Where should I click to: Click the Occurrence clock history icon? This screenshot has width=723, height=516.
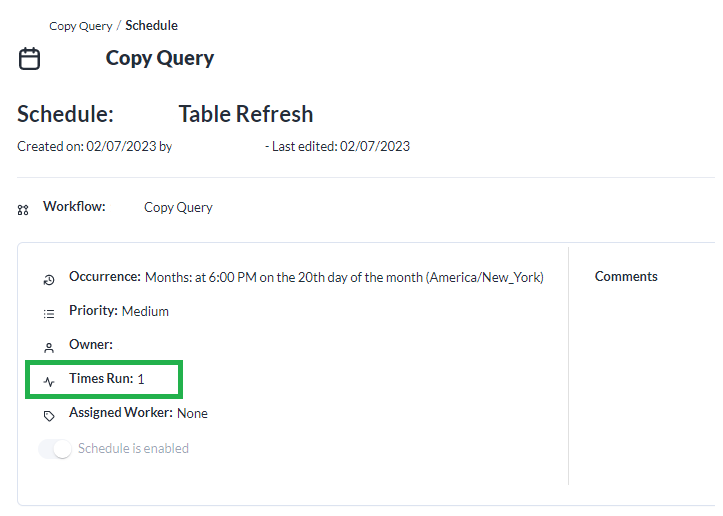49,280
